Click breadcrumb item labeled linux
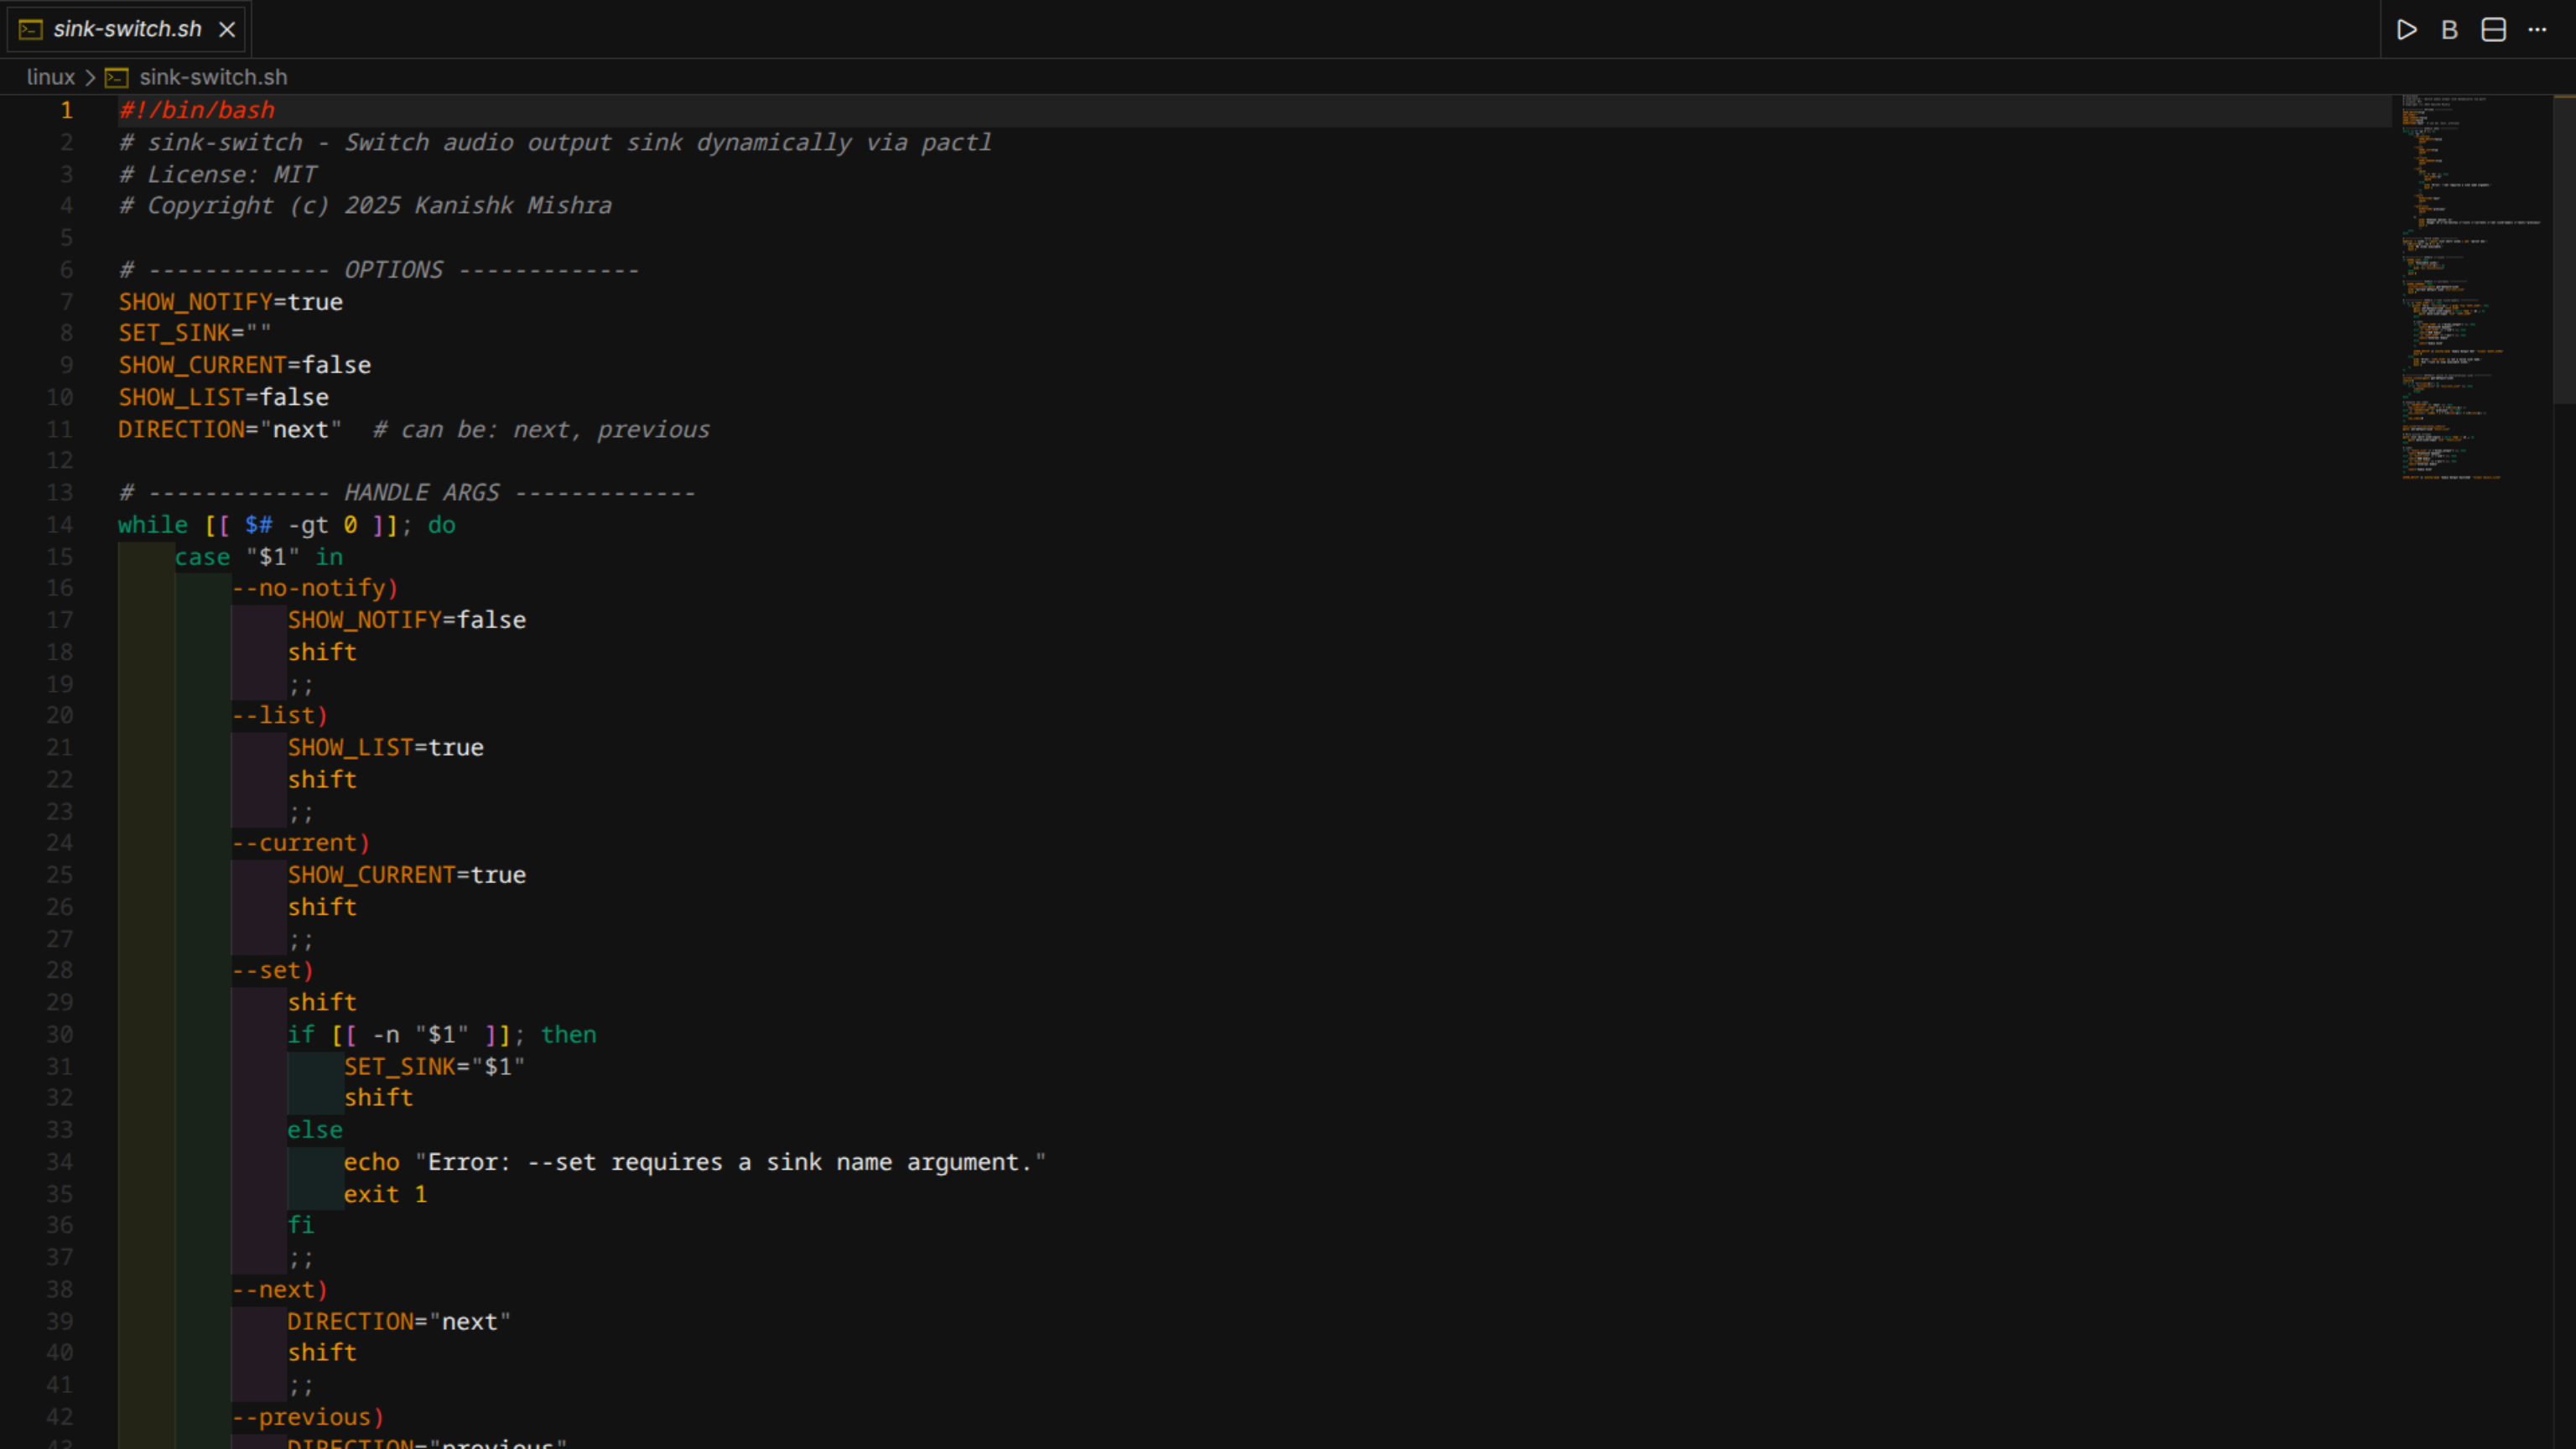2576x1449 pixels. 50,77
